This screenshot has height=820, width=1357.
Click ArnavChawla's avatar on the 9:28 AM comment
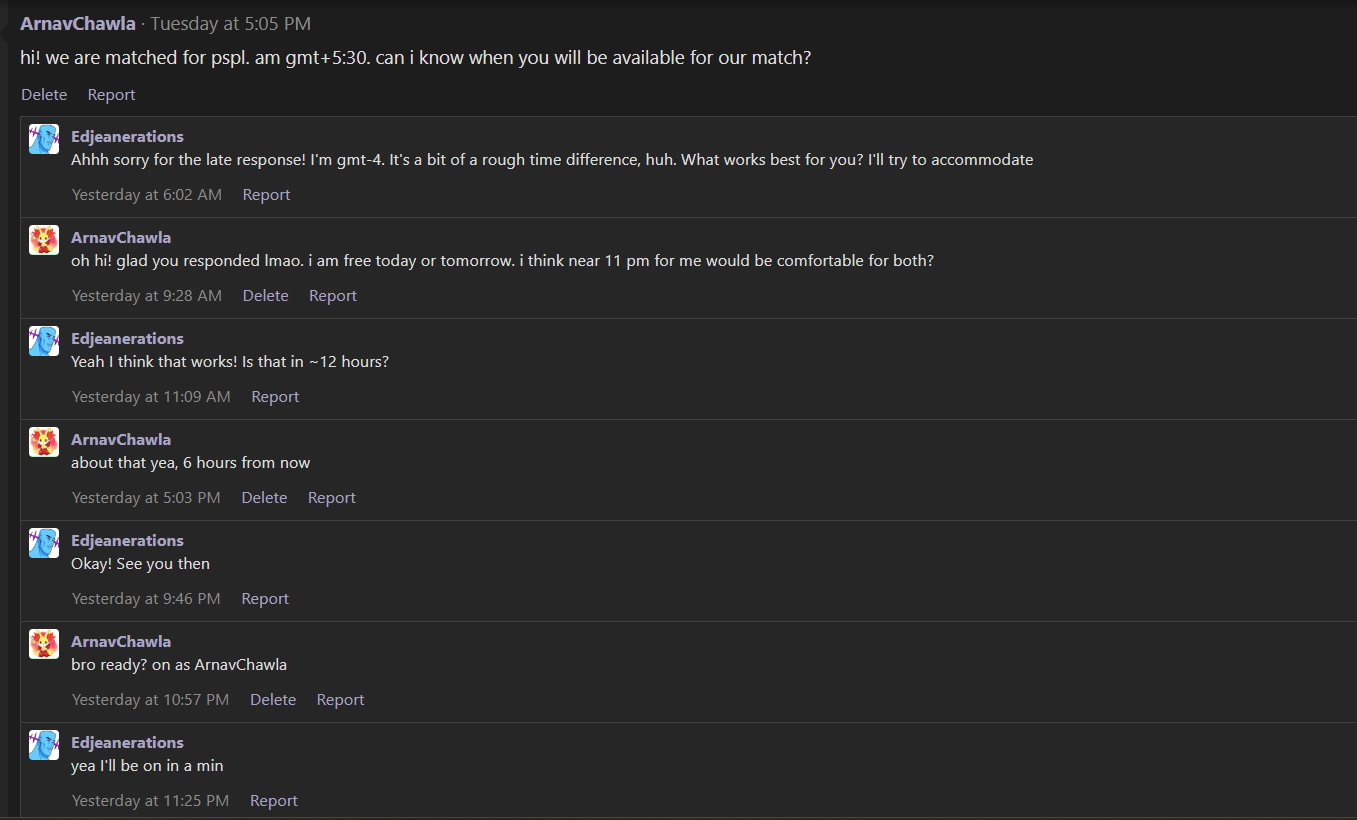click(44, 240)
